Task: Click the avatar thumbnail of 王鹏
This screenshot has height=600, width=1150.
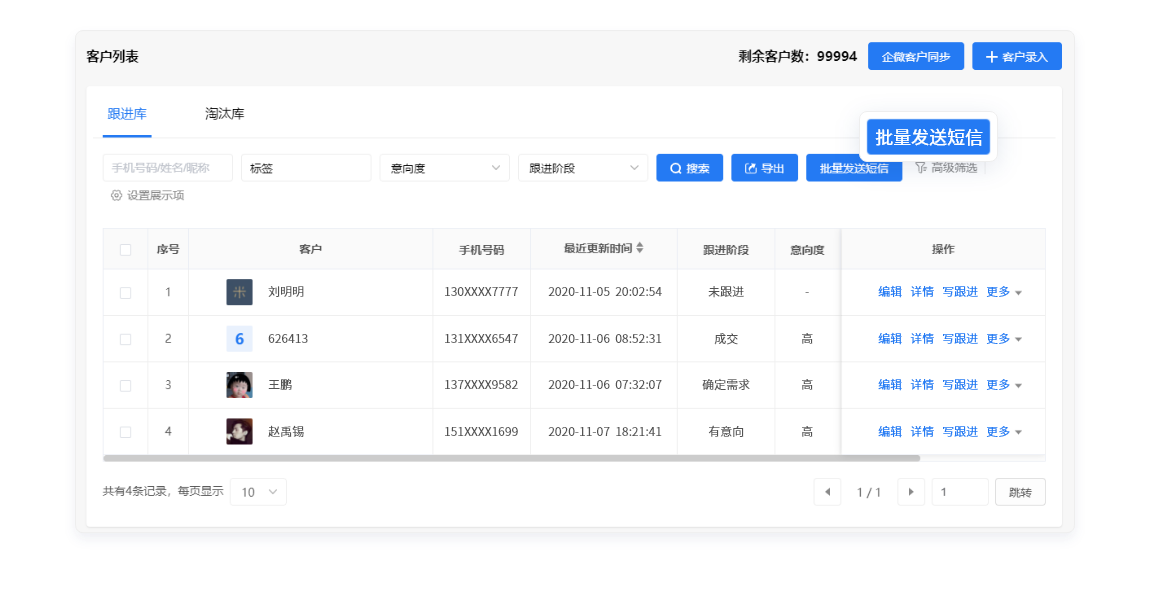Action: coord(239,385)
